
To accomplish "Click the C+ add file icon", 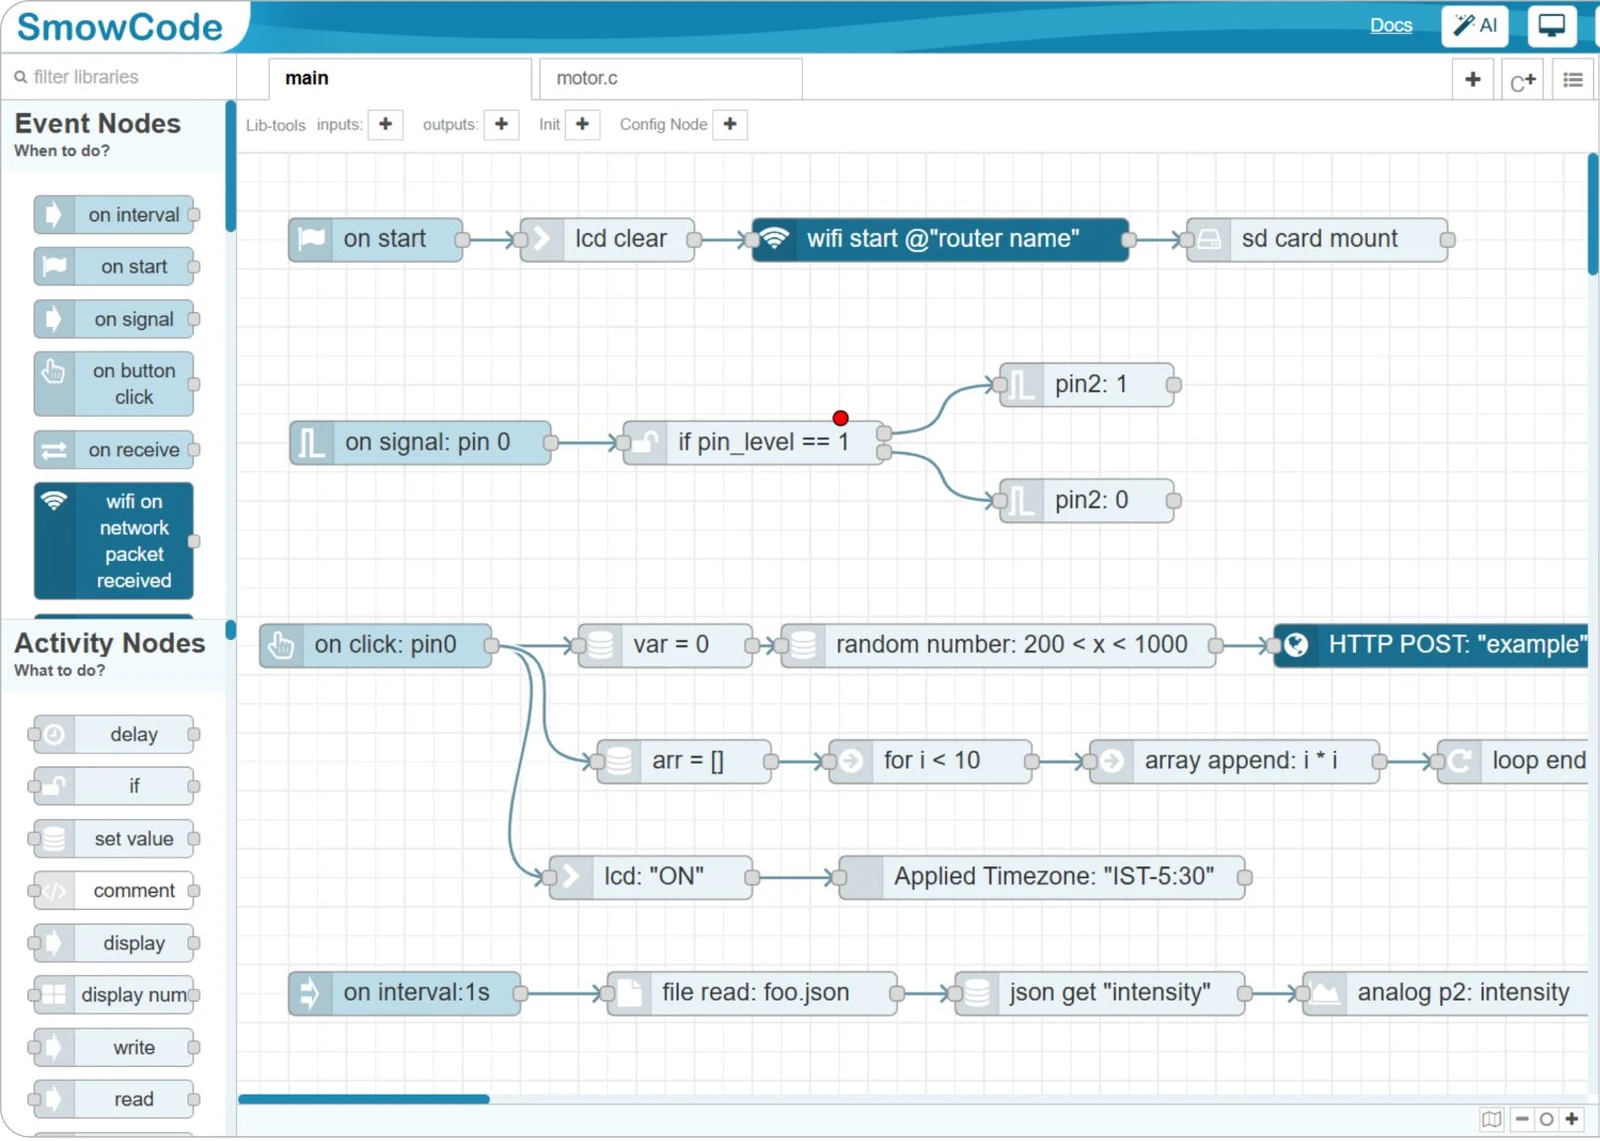I will 1522,80.
